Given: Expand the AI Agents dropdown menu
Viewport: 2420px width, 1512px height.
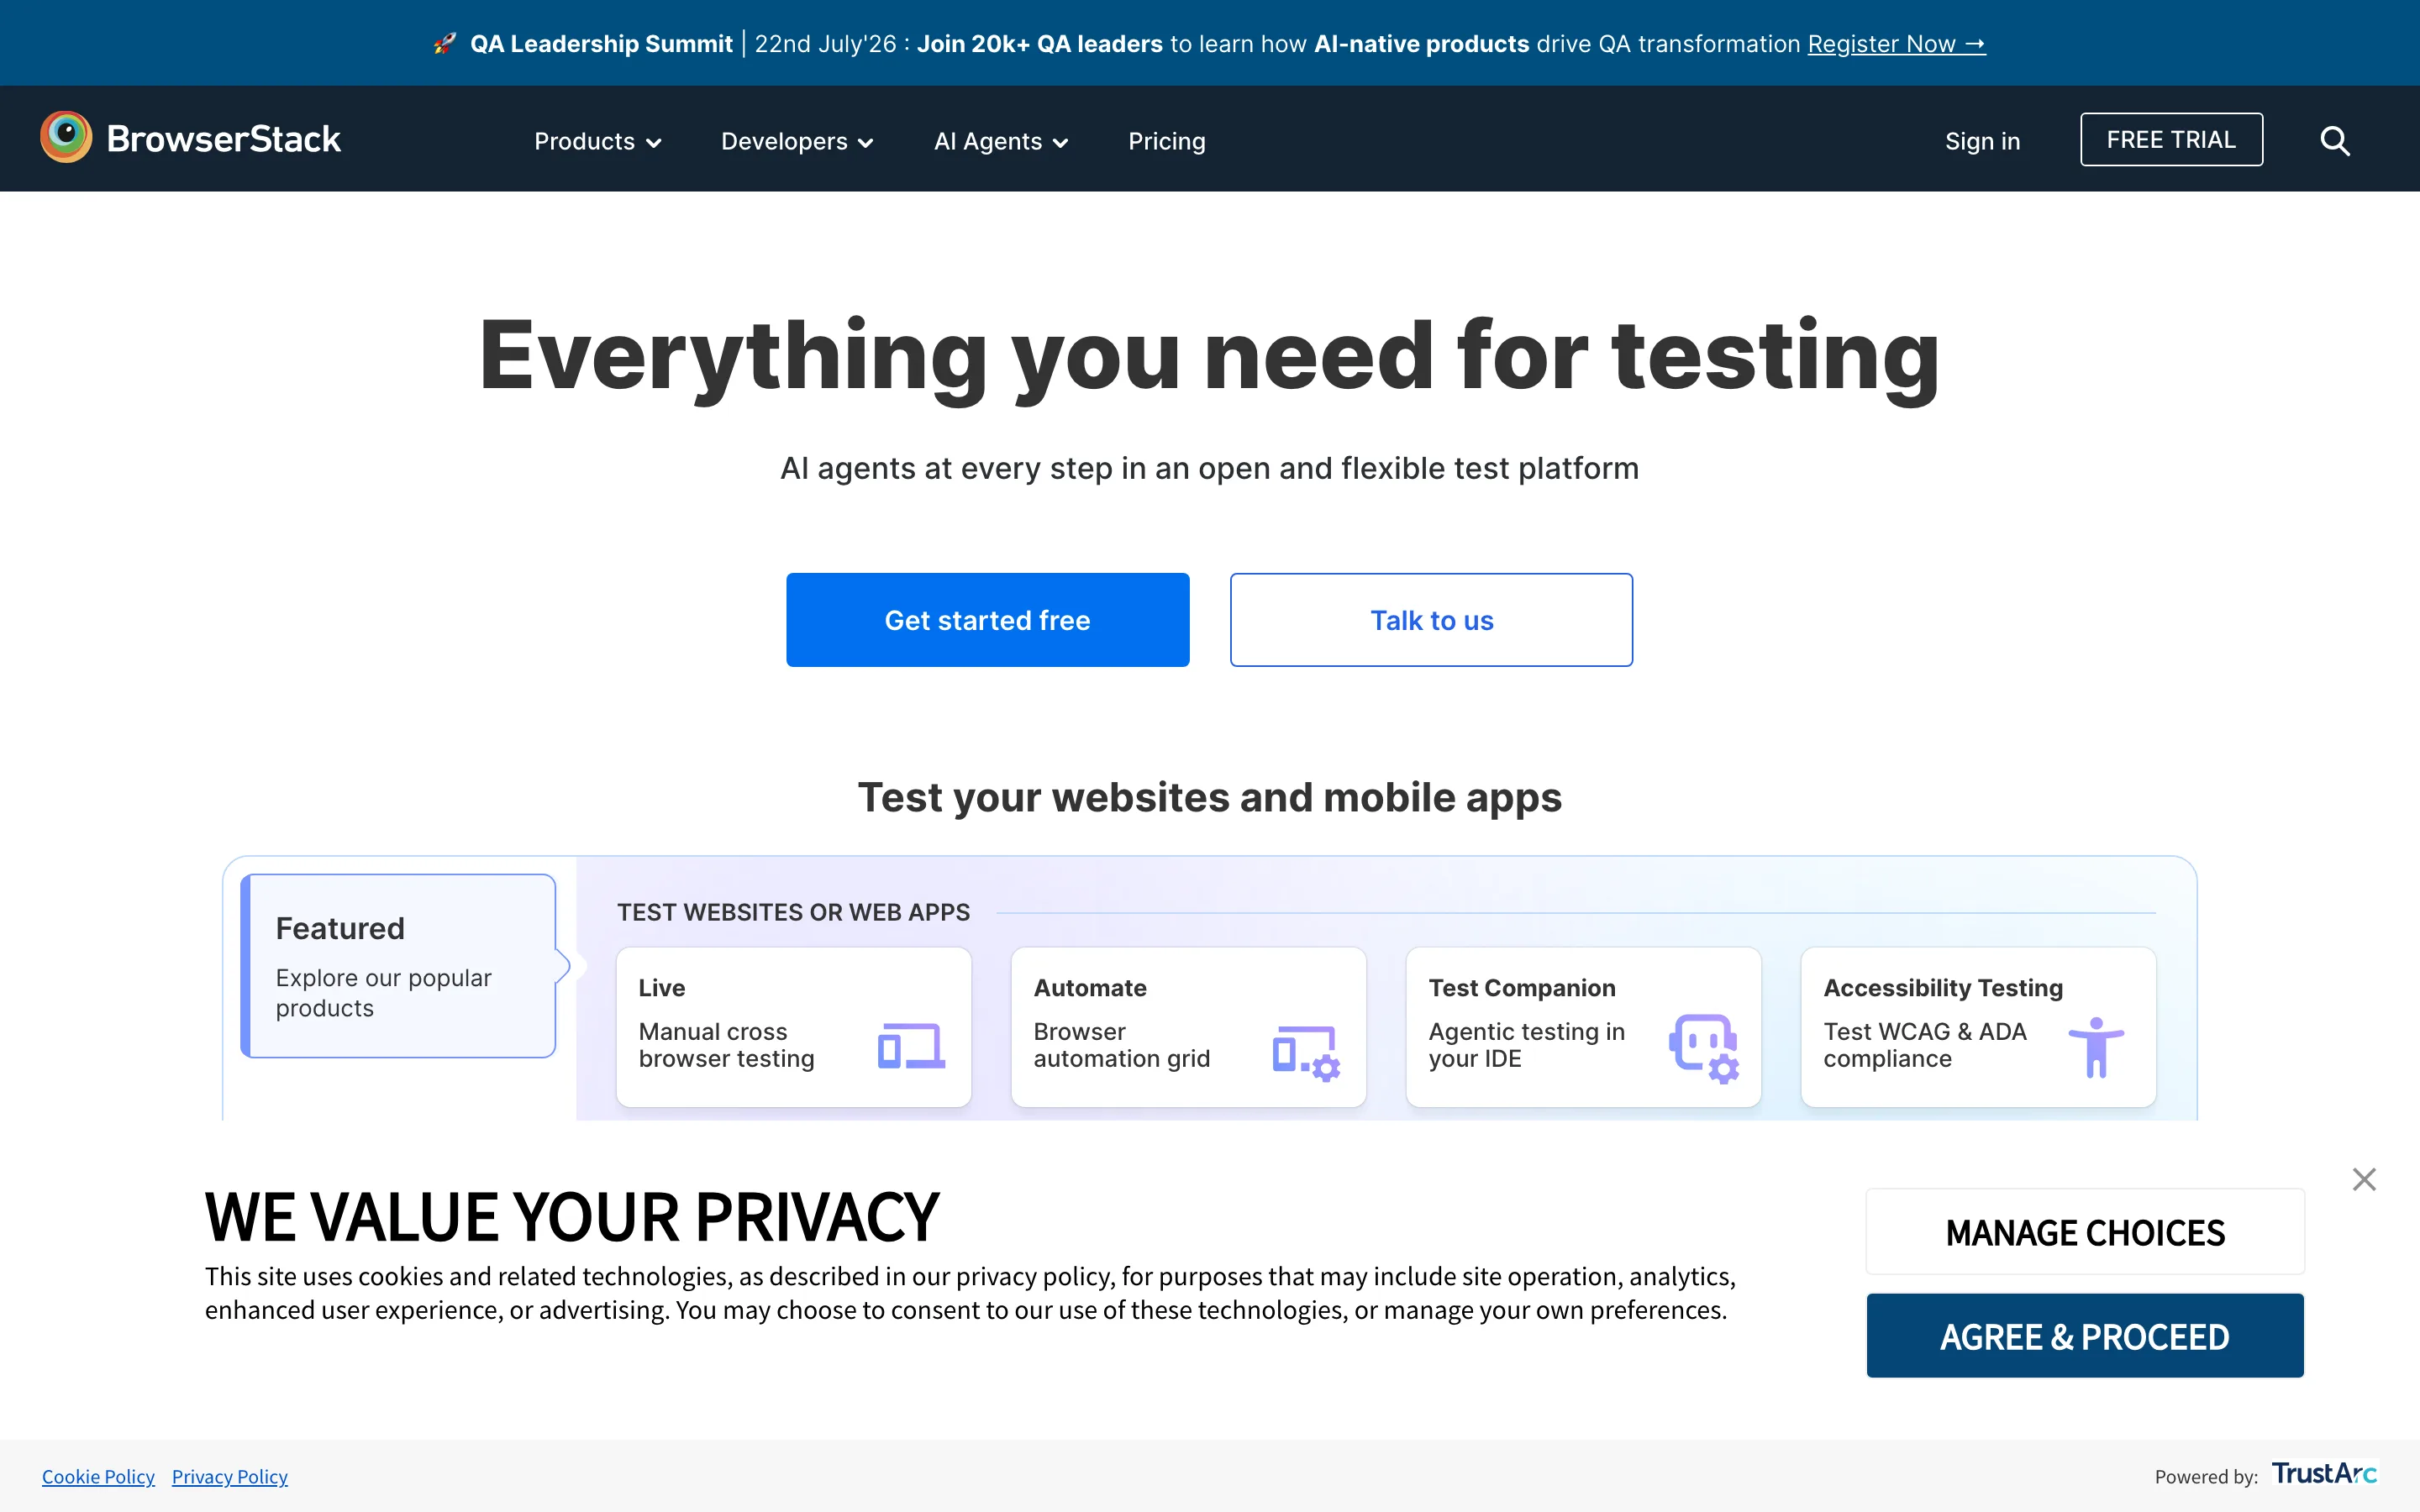Looking at the screenshot, I should pos(1001,141).
